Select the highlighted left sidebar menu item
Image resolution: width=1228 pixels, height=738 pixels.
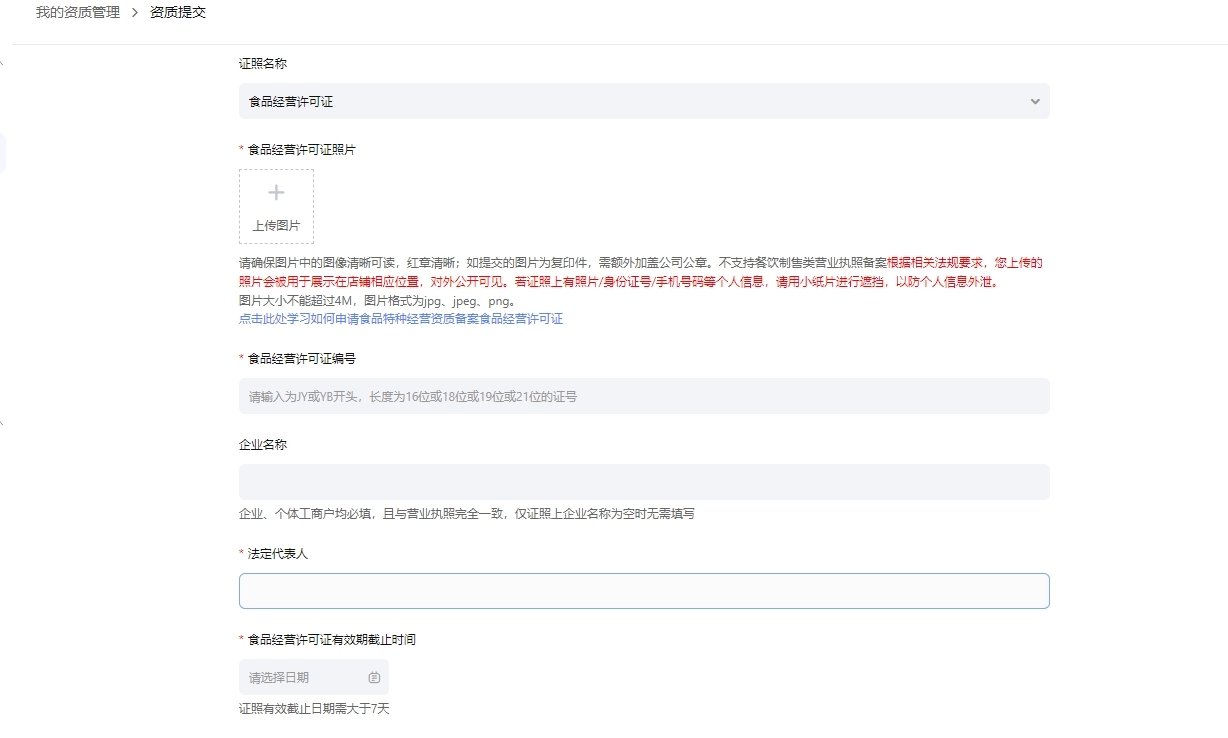(x=3, y=153)
